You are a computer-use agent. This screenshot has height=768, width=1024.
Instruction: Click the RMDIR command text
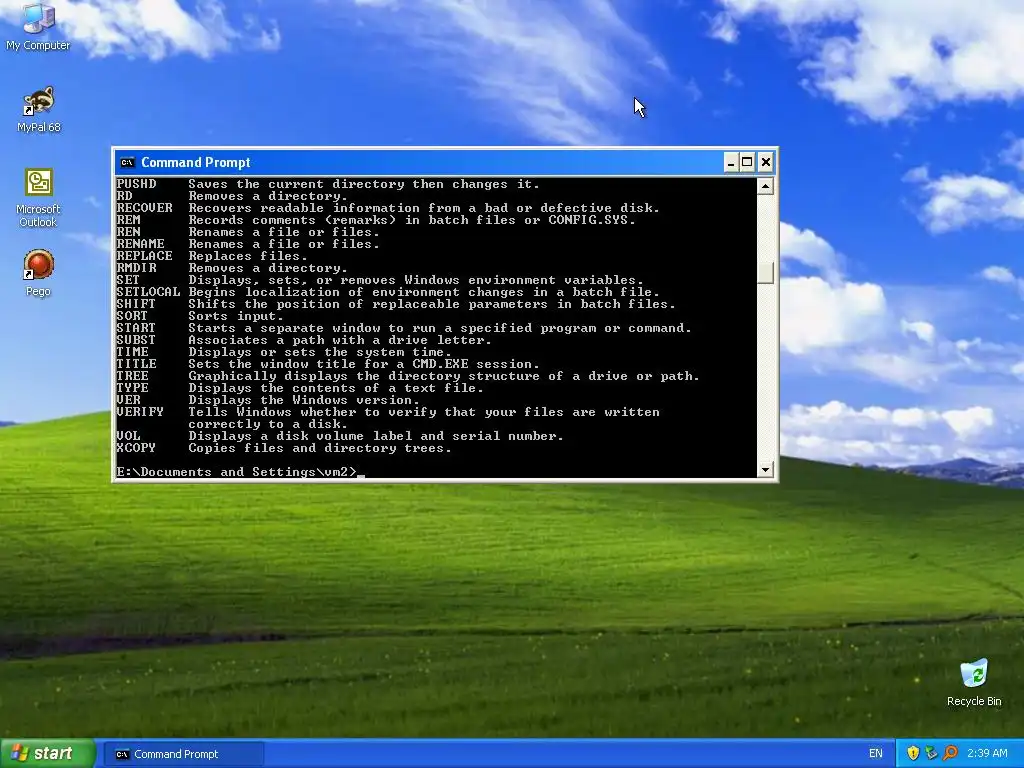pyautogui.click(x=136, y=268)
